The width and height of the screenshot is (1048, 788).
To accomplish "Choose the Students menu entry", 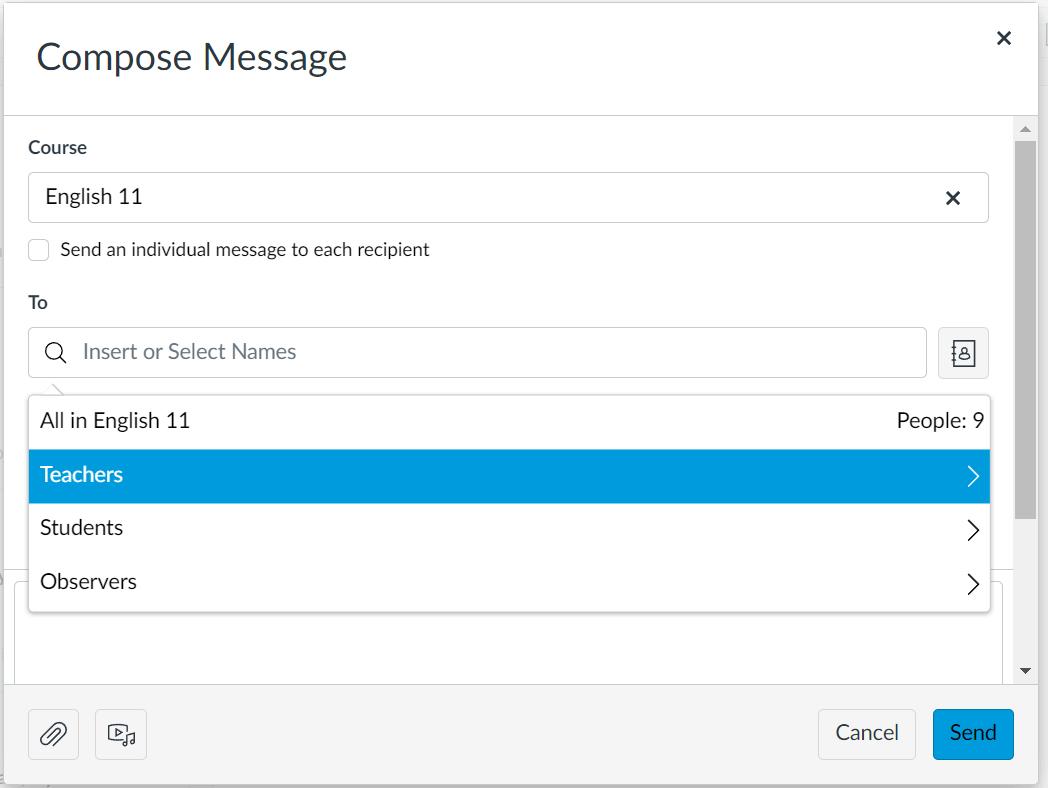I will 82,528.
